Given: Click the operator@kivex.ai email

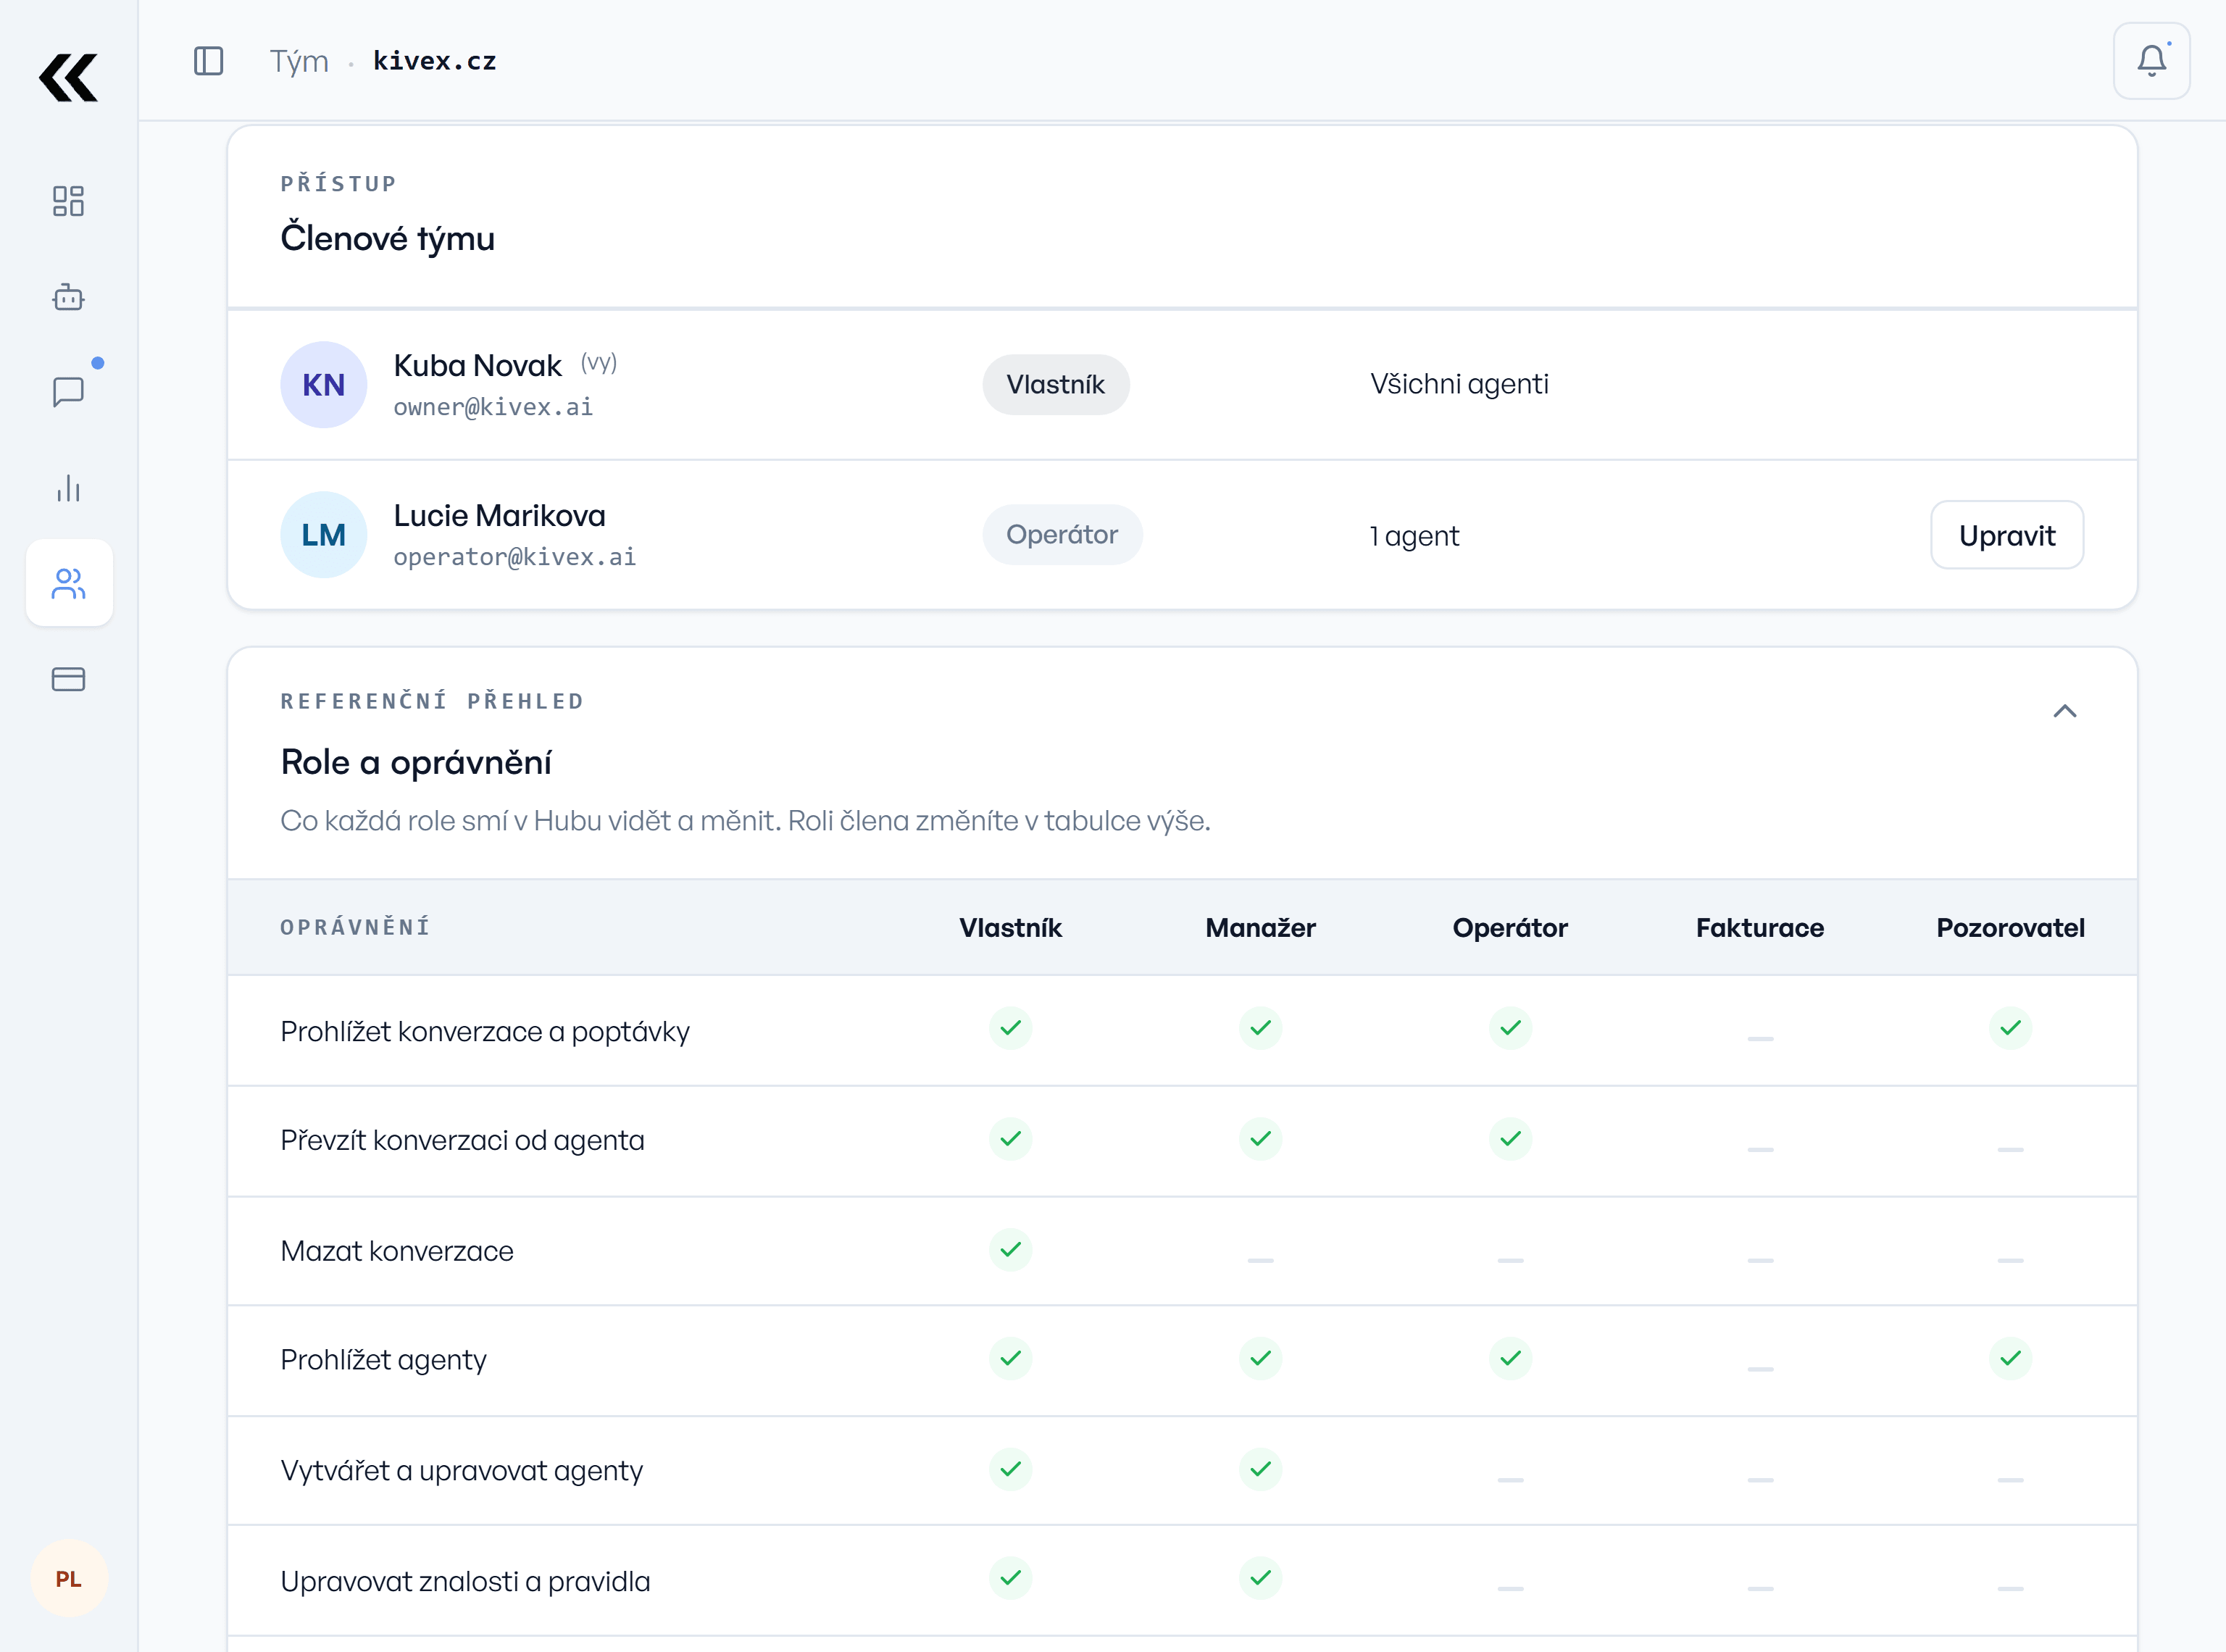Looking at the screenshot, I should [515, 557].
